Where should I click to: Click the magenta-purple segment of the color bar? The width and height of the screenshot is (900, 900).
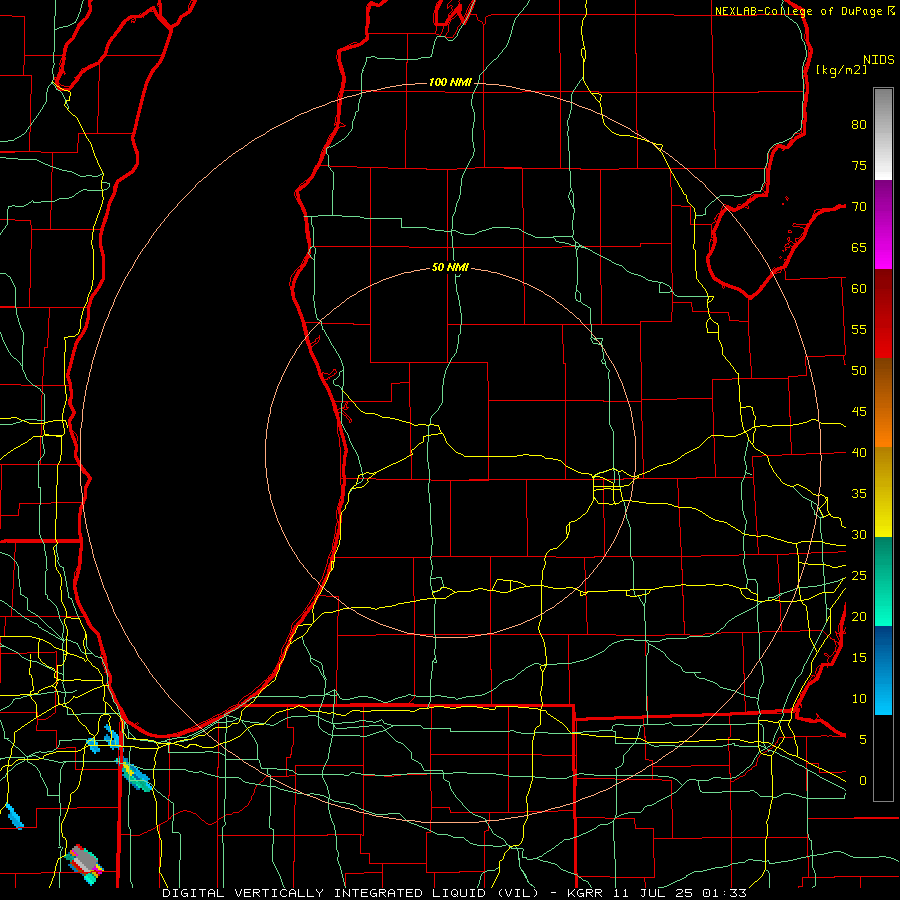coord(883,225)
